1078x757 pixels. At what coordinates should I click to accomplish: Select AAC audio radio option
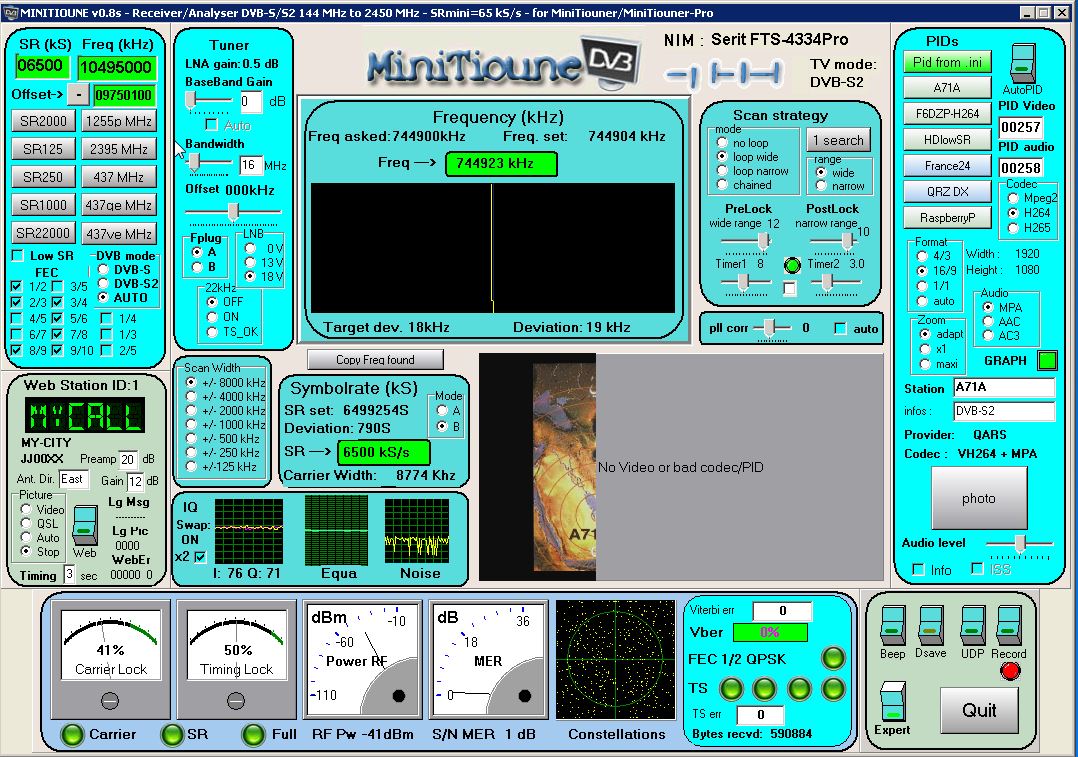[x=988, y=321]
